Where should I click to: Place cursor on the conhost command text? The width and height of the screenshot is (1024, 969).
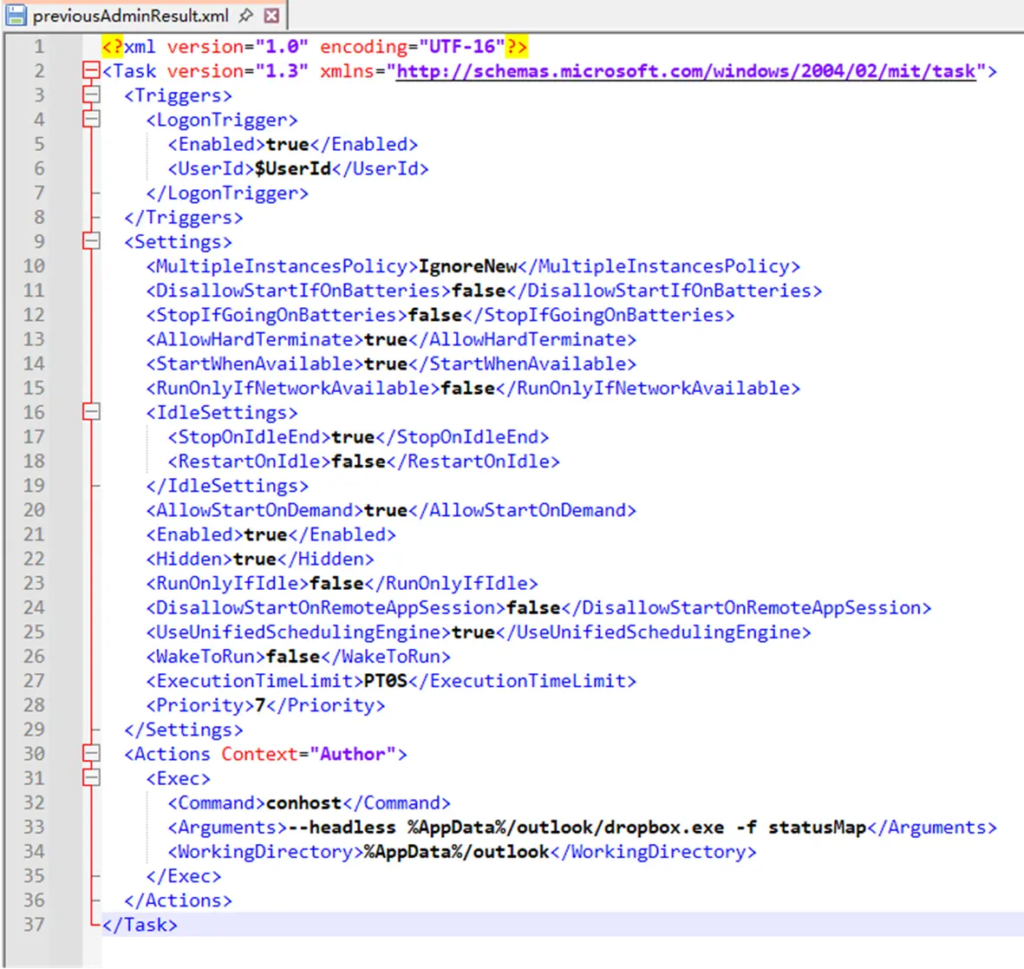pyautogui.click(x=303, y=803)
